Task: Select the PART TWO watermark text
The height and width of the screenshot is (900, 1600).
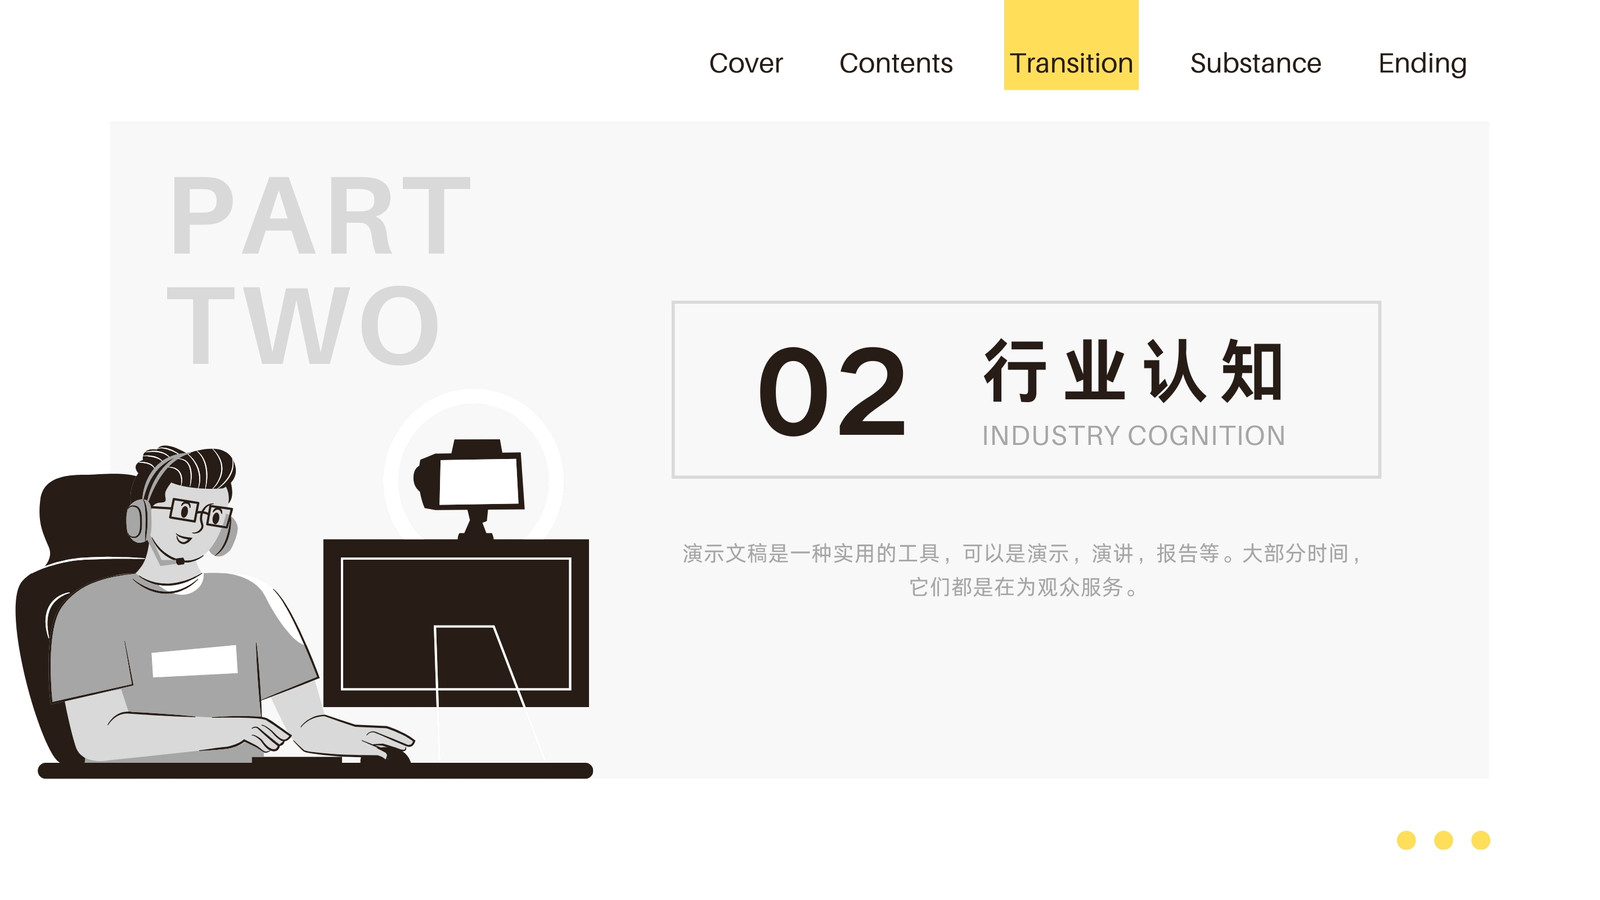Action: tap(318, 270)
